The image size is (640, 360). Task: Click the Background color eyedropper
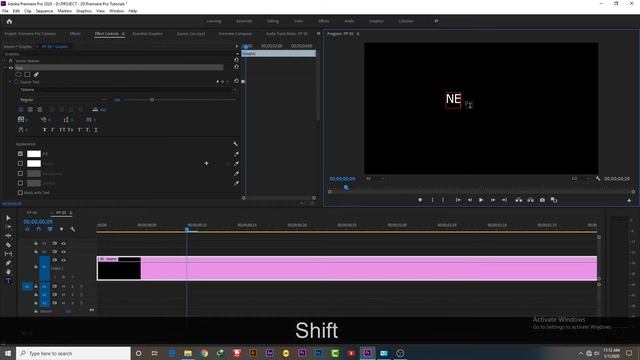[236, 173]
